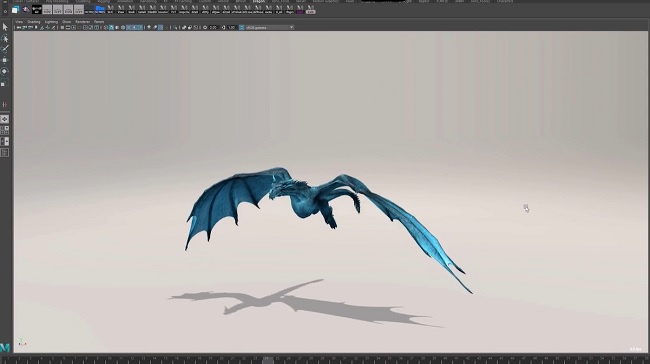Switch to four-view panel layout
This screenshot has height=364, width=650.
point(5,131)
